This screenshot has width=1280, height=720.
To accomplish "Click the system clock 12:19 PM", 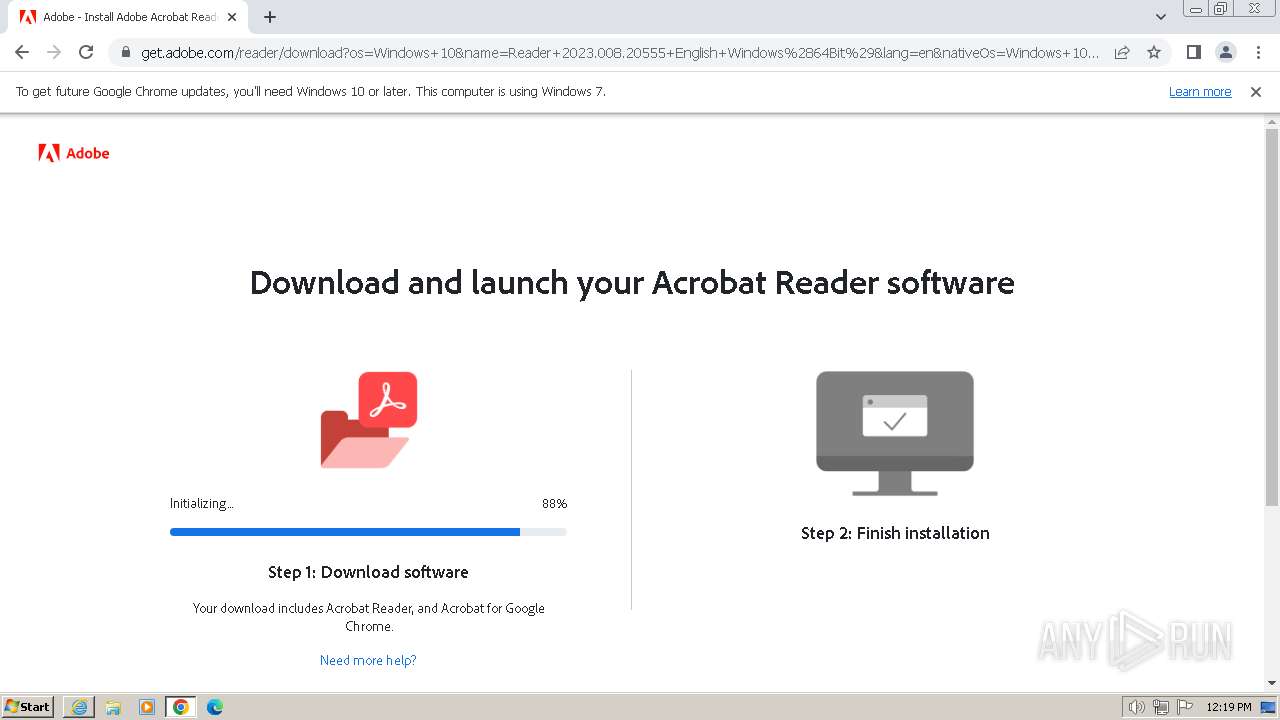I will [x=1229, y=707].
